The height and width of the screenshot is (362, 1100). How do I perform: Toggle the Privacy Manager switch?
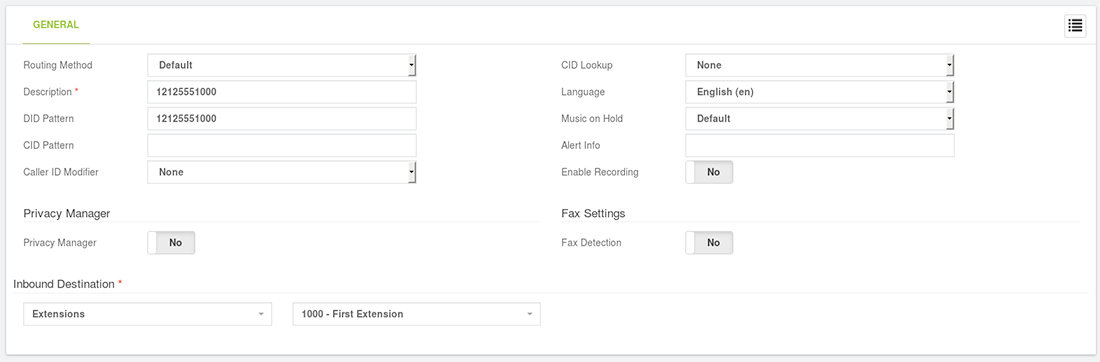pos(171,243)
